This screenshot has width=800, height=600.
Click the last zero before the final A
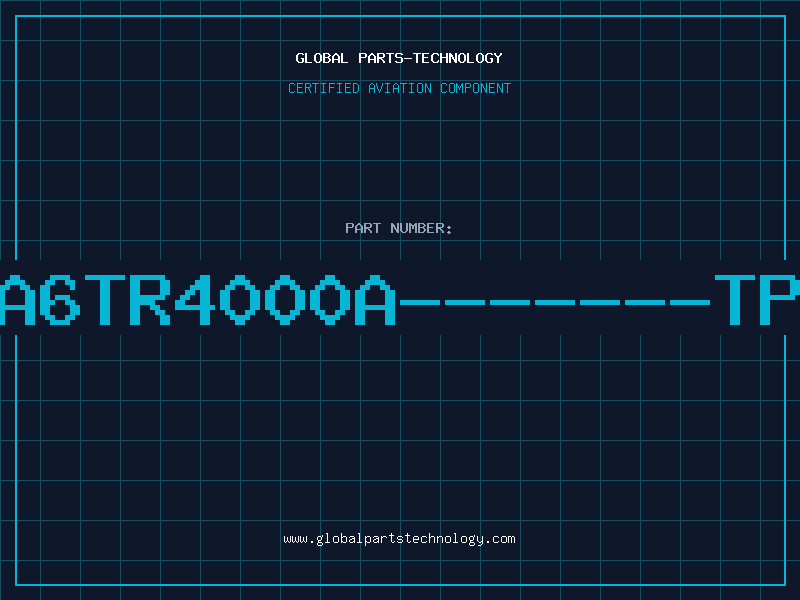[330, 300]
